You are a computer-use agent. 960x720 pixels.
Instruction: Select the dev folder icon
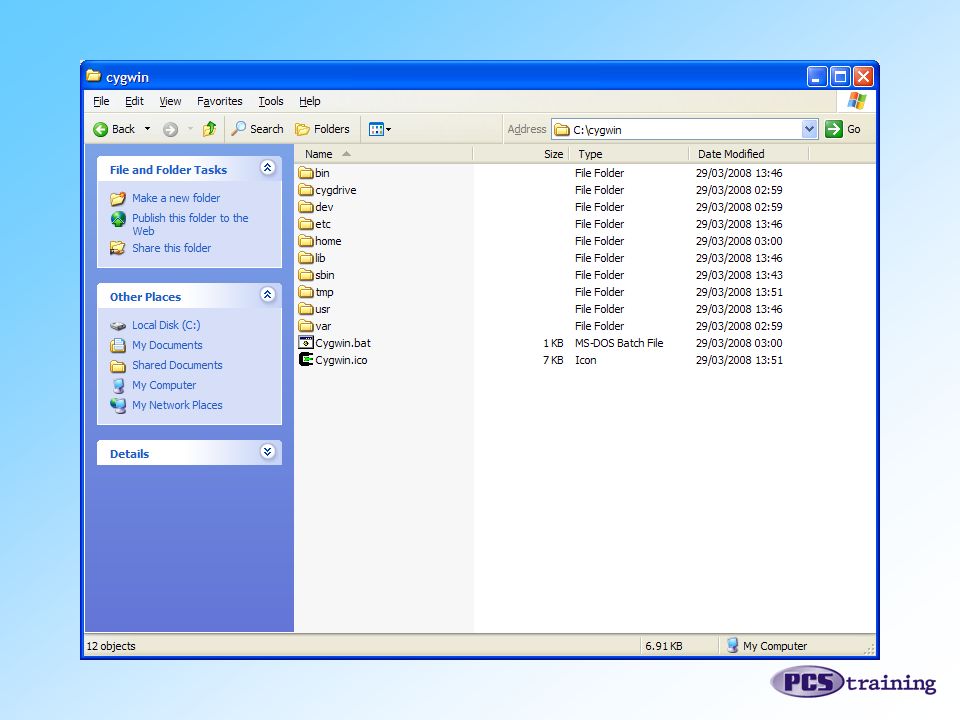pos(306,207)
